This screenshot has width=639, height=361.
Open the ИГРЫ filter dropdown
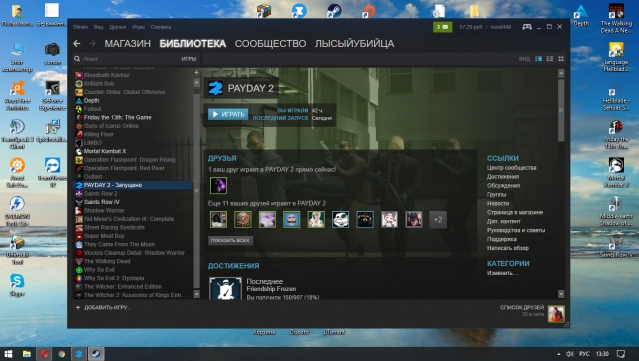pyautogui.click(x=189, y=59)
